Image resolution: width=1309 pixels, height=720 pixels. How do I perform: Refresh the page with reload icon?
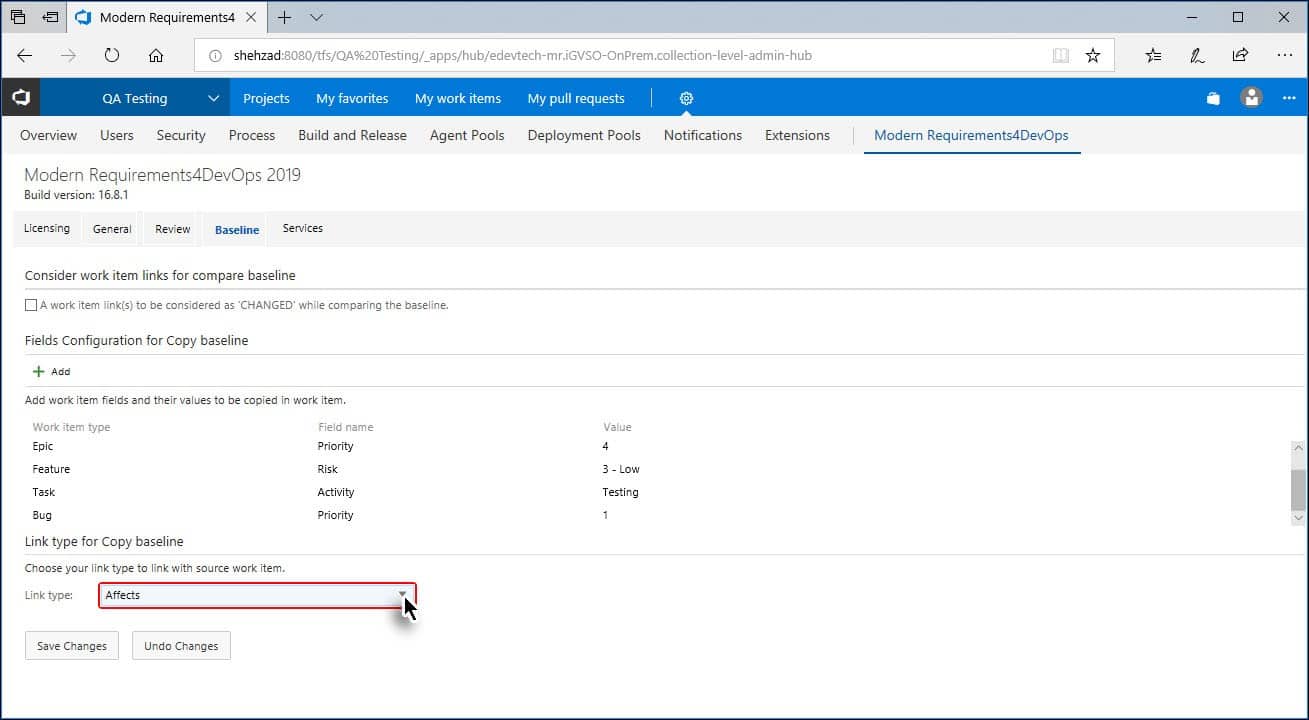[x=112, y=55]
